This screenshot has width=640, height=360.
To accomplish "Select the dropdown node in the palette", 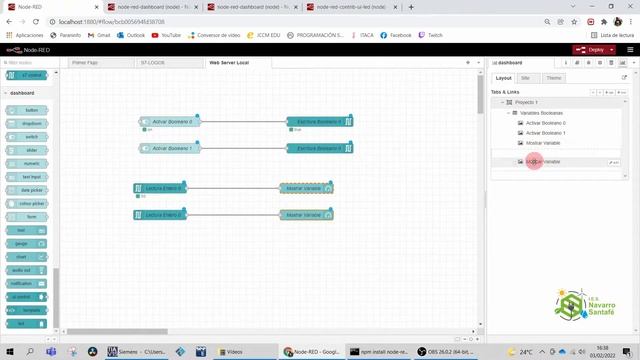I will tap(27, 124).
